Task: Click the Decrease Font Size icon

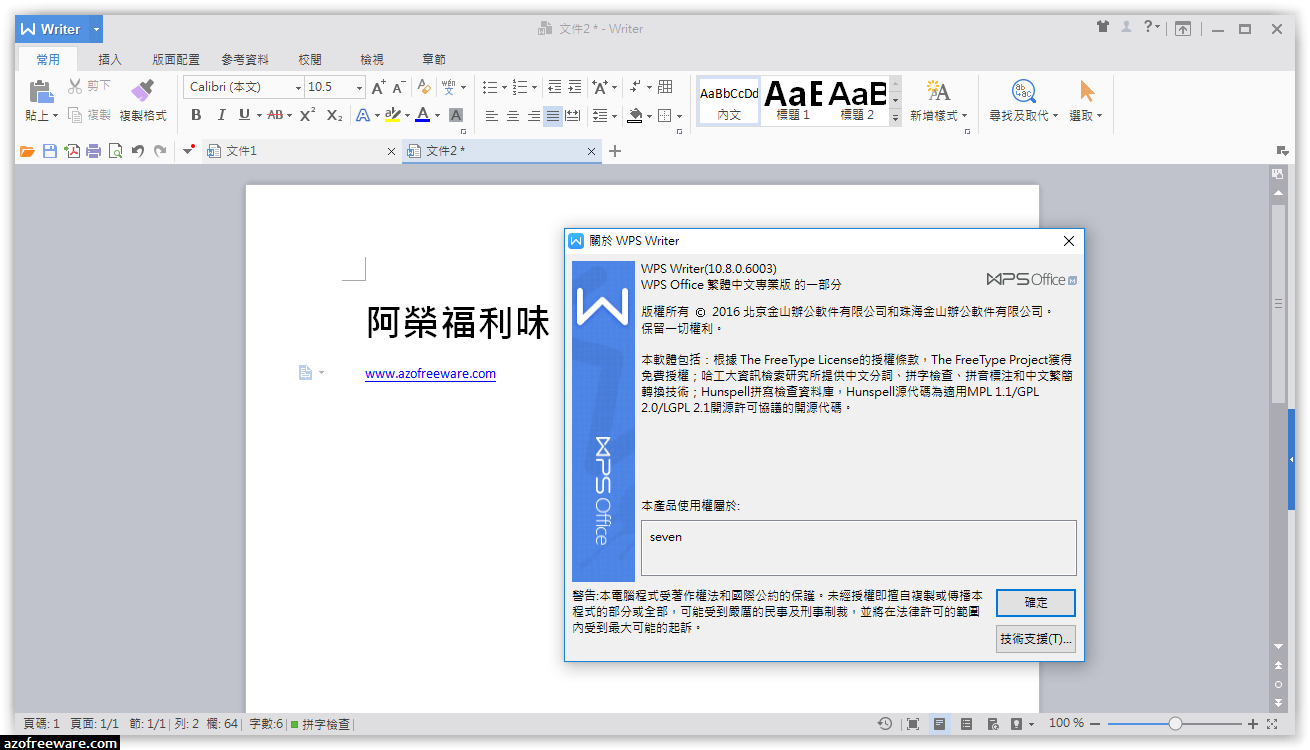Action: pyautogui.click(x=399, y=87)
